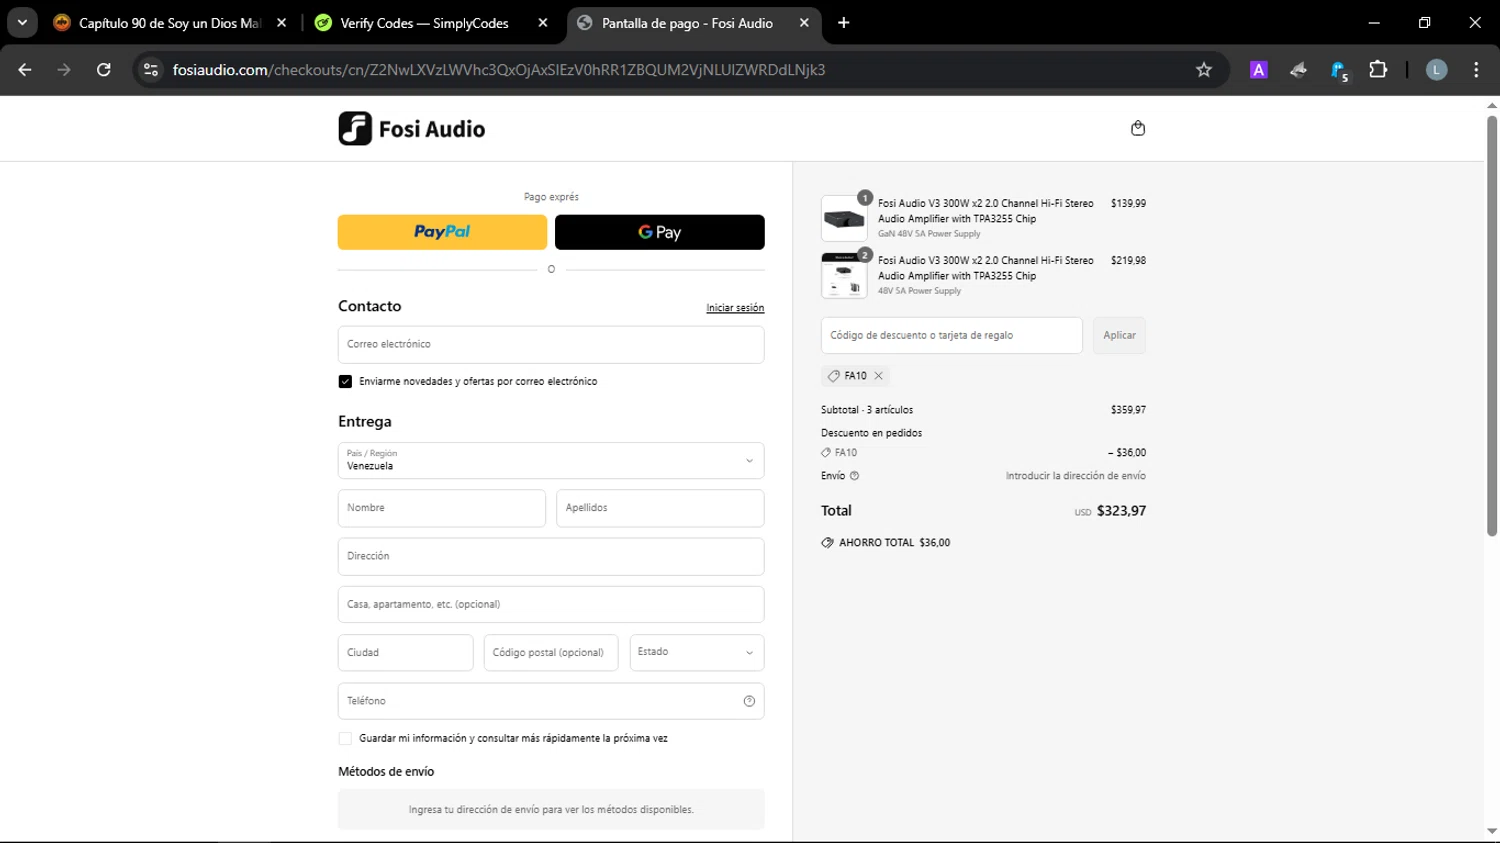Viewport: 1500px width, 843px height.
Task: Focus the Correo electrónico field
Action: pos(551,345)
